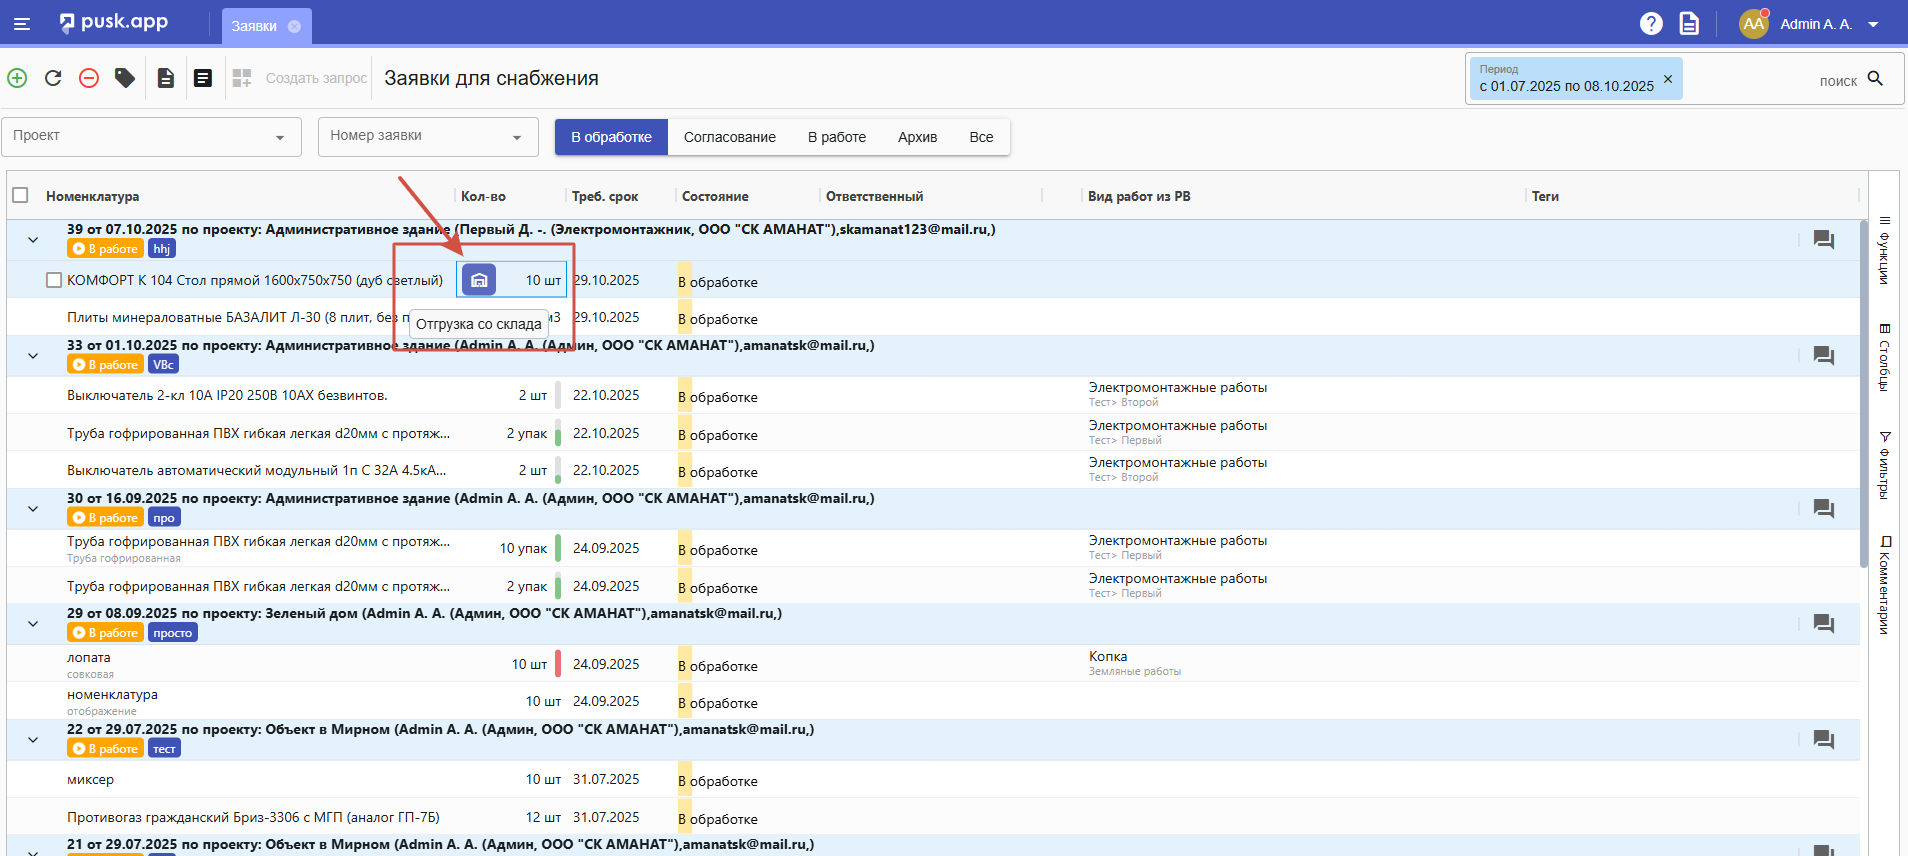Check the КОМФОРТ К 104 Стол row checkbox
This screenshot has width=1908, height=856.
coord(54,280)
